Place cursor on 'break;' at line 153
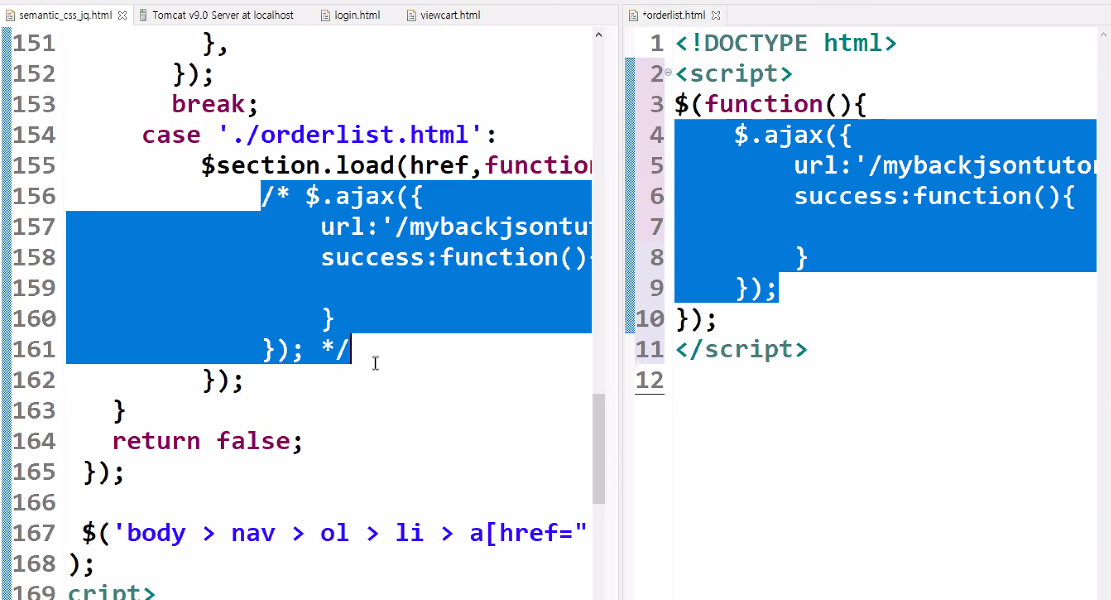This screenshot has width=1111, height=600. click(x=215, y=104)
